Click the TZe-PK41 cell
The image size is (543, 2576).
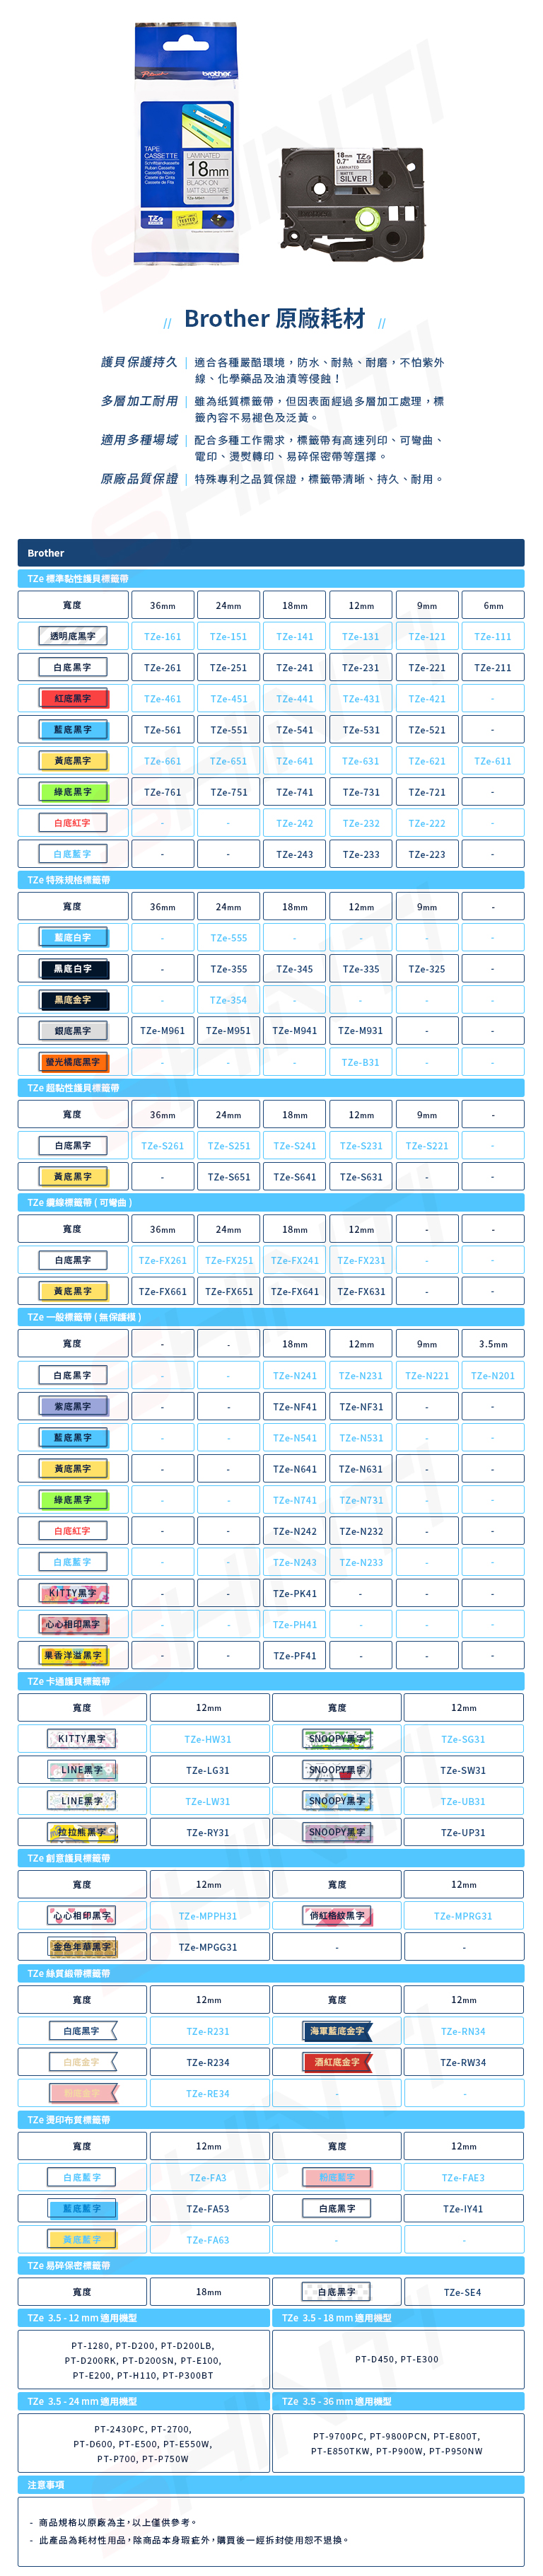(x=294, y=1594)
